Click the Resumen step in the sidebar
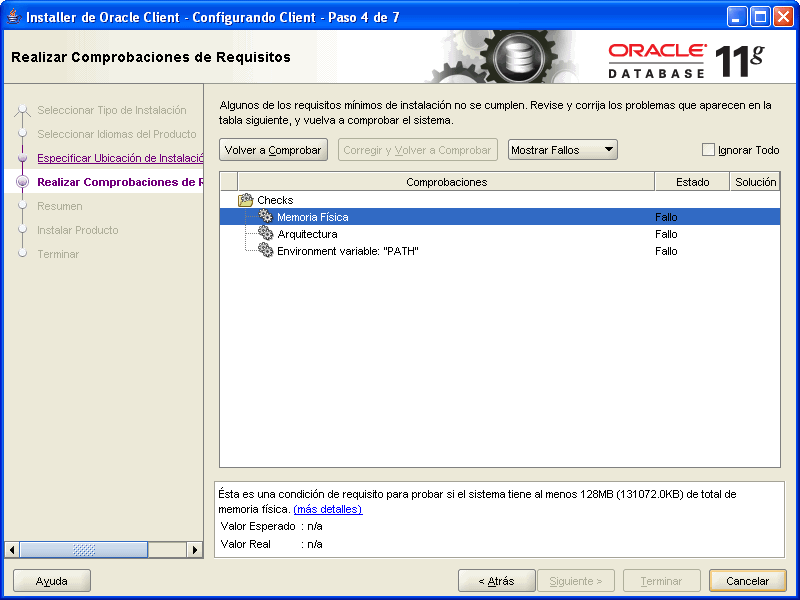 (x=60, y=206)
